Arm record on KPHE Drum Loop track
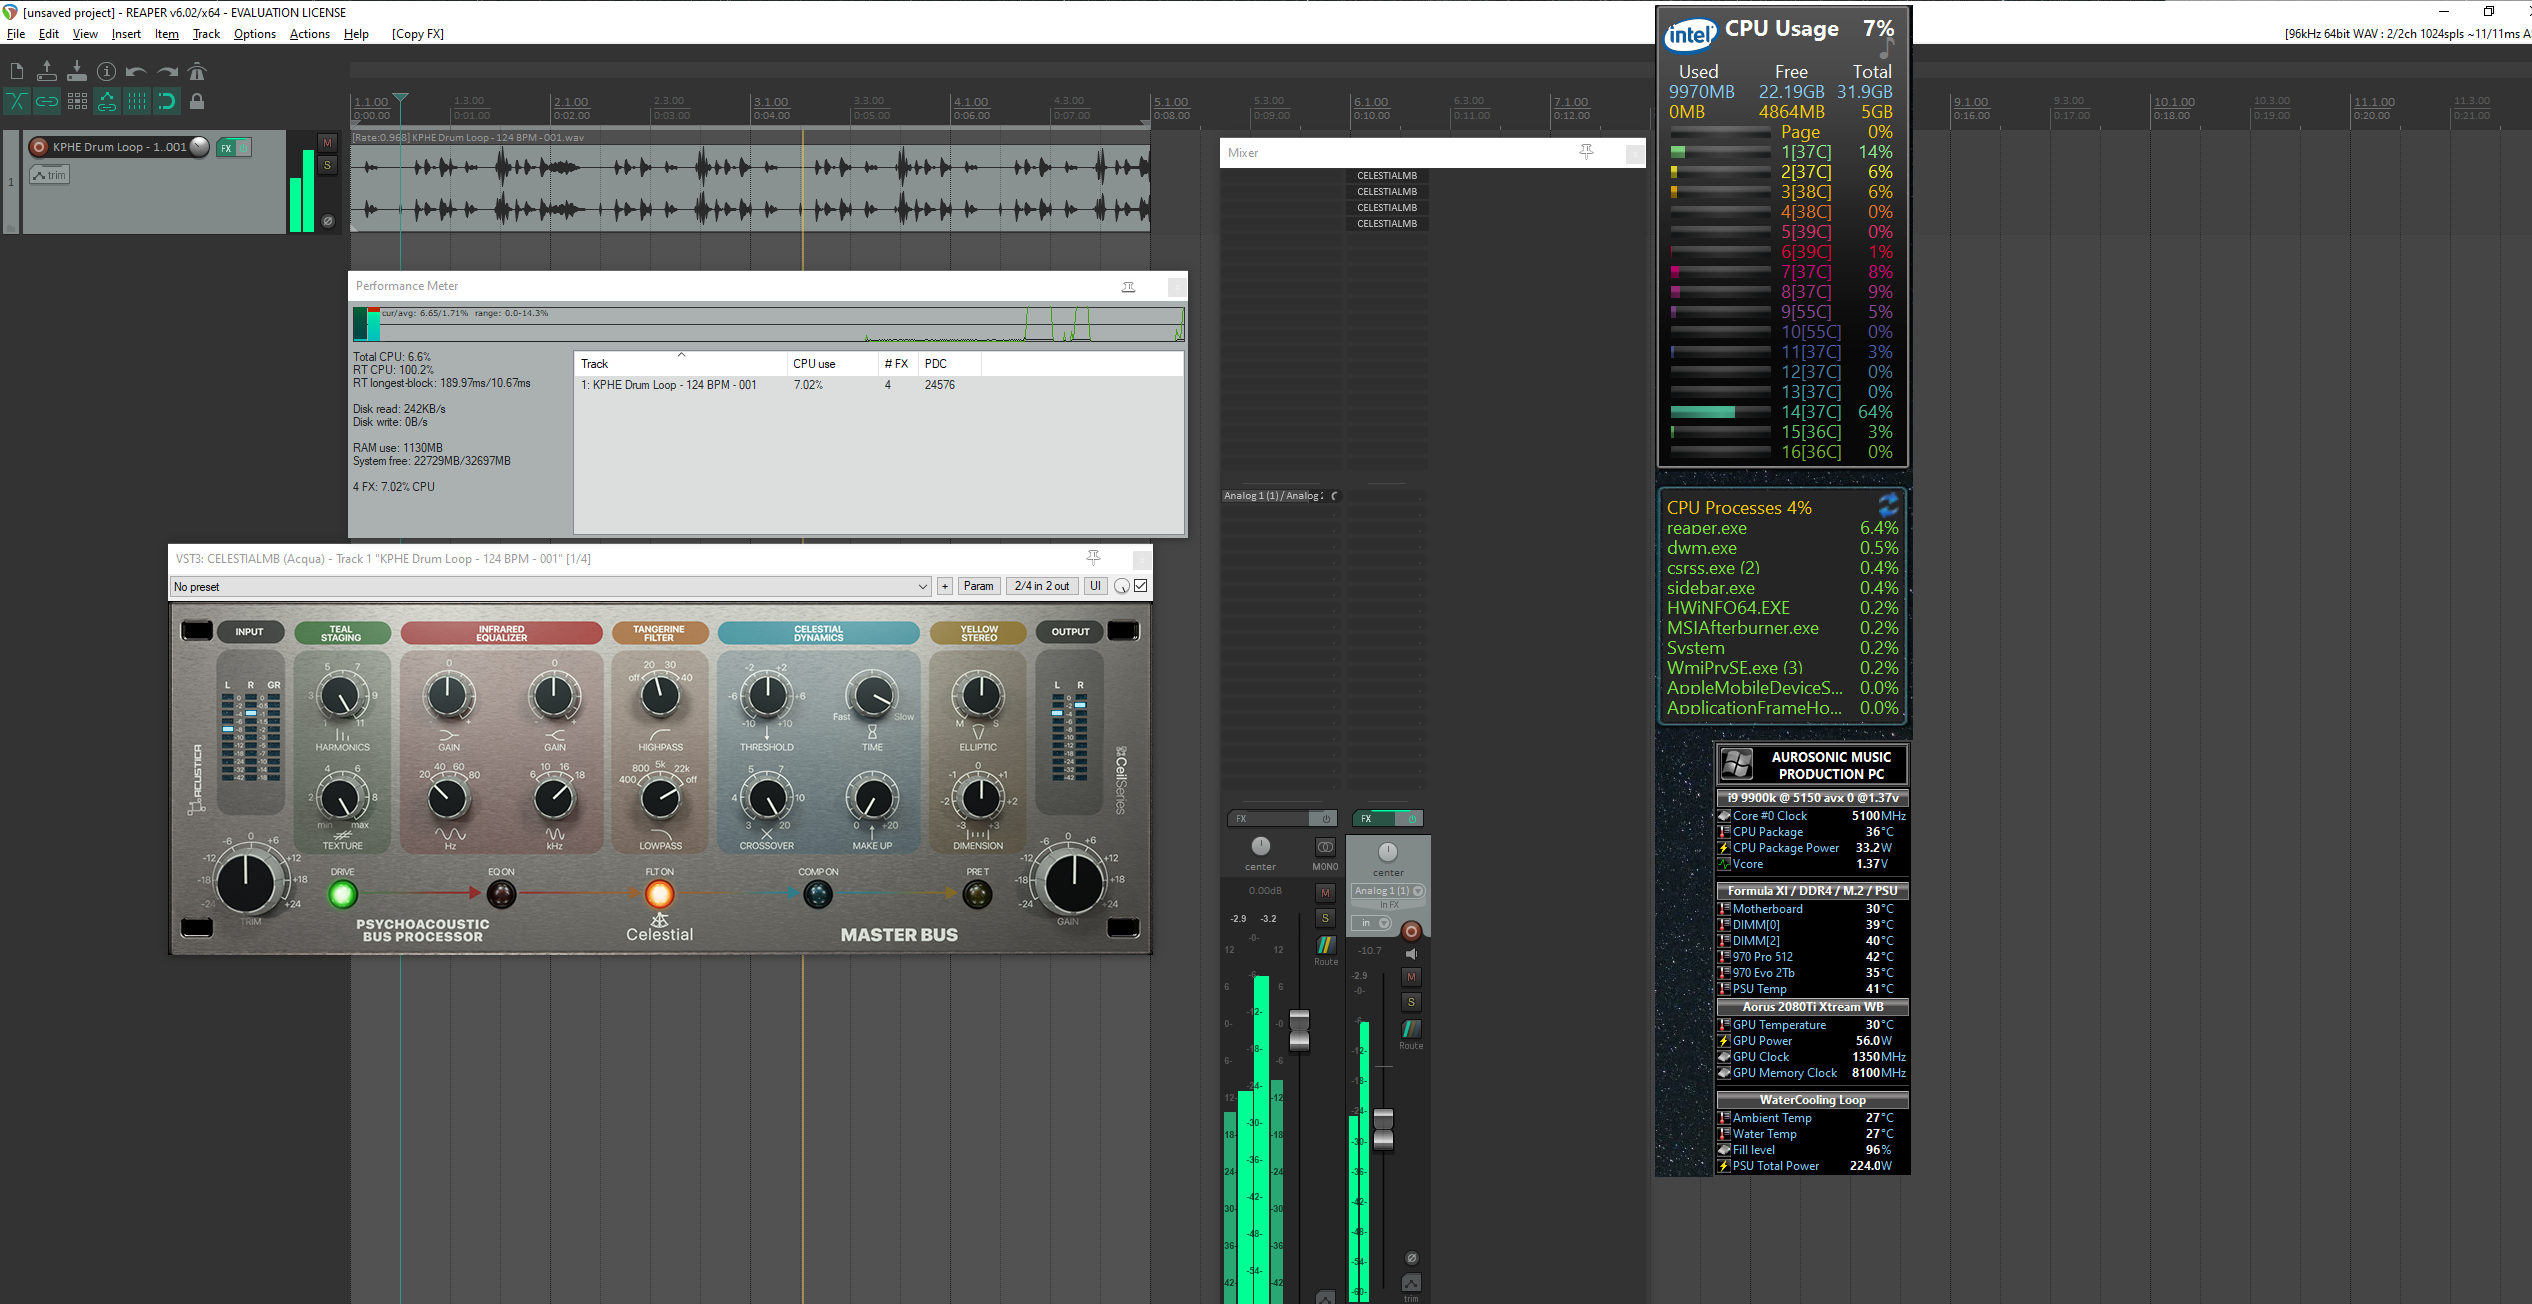Screen dimensions: 2532x1304 tap(39, 147)
